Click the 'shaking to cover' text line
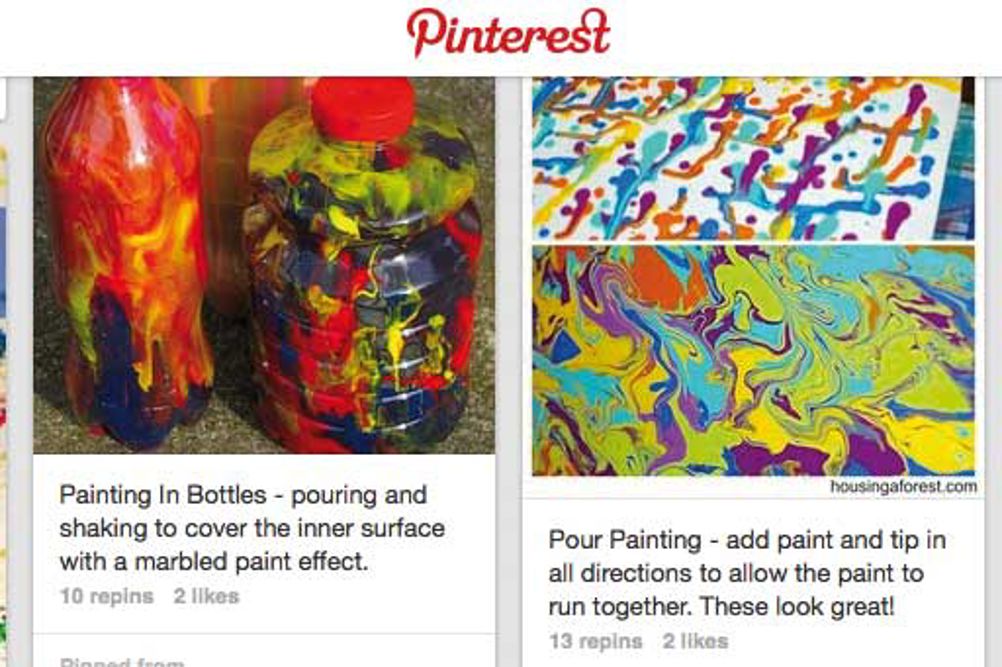Image resolution: width=1002 pixels, height=667 pixels. tap(252, 528)
